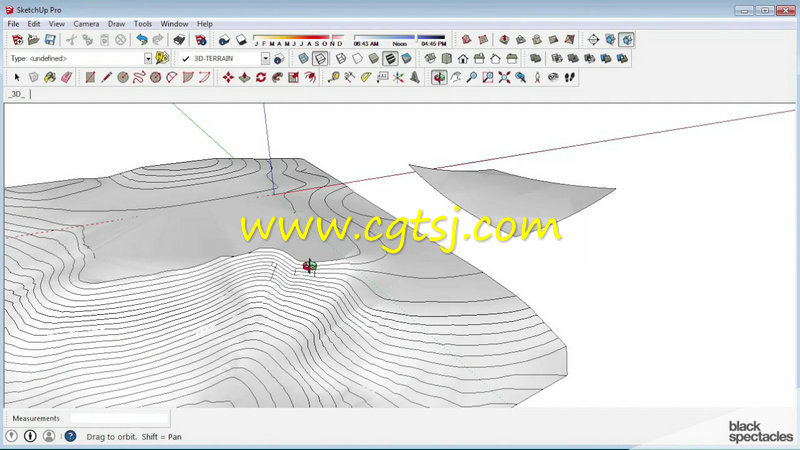Activate the Line pencil tool
The image size is (800, 450).
107,77
